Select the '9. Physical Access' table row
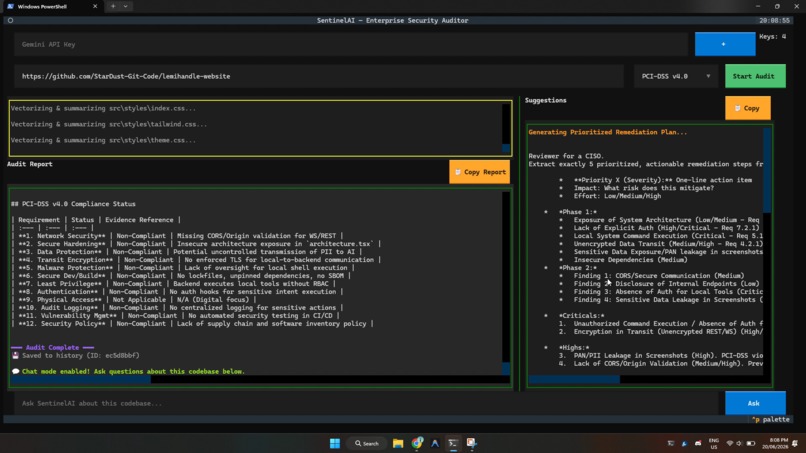The height and width of the screenshot is (453, 806). [134, 299]
